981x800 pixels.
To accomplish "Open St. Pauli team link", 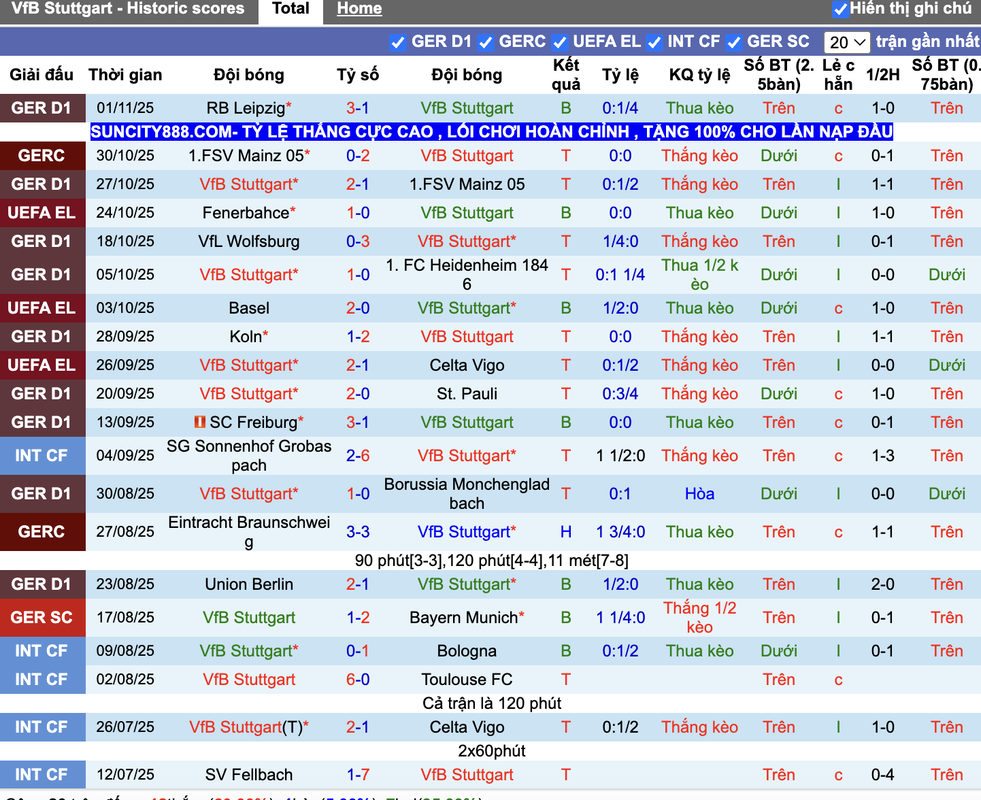I will pos(467,394).
